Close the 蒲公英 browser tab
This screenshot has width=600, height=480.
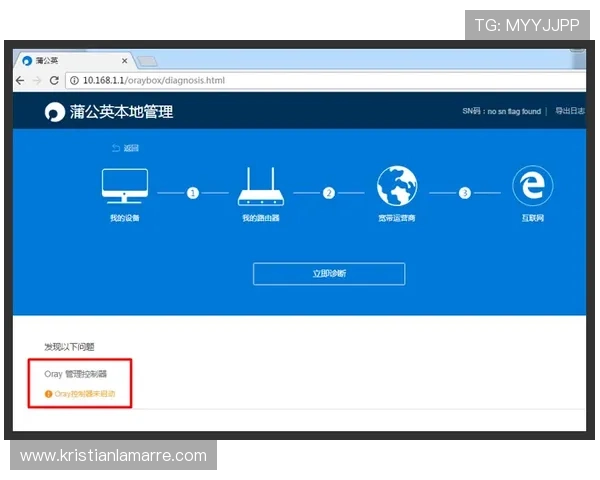(x=124, y=60)
